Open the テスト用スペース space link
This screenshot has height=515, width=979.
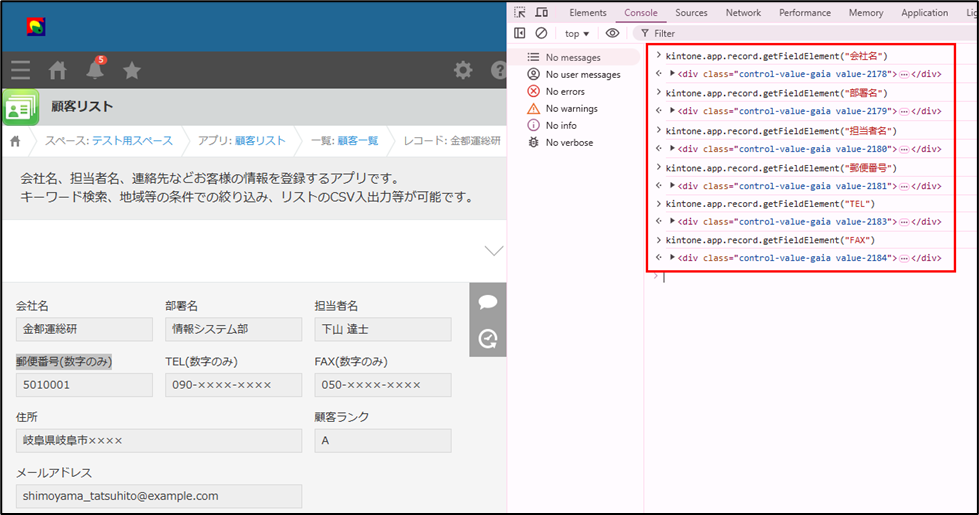132,141
